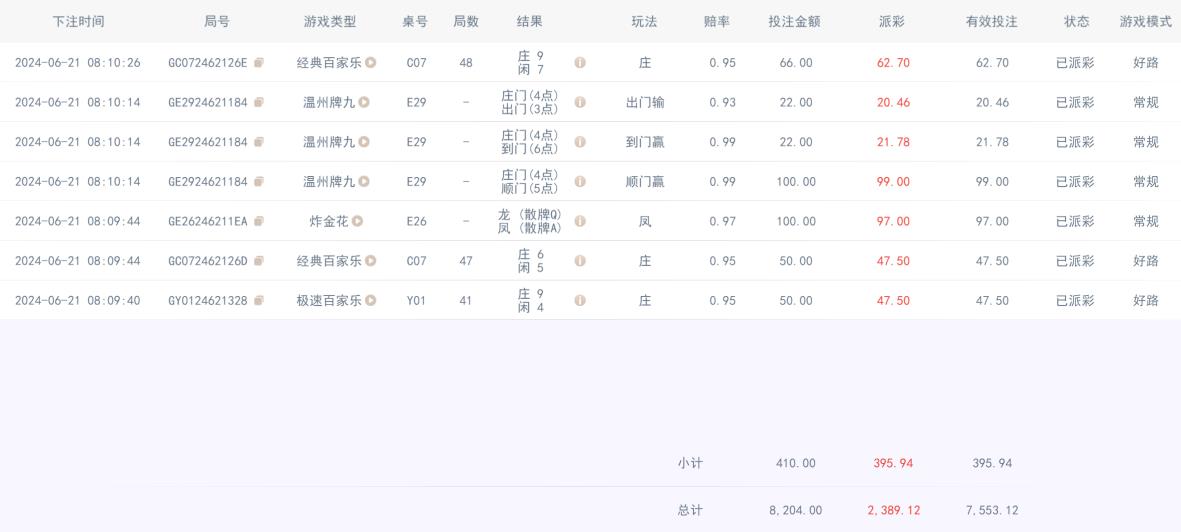Open result info for 到门(6点) result
This screenshot has width=1181, height=532.
pyautogui.click(x=580, y=142)
